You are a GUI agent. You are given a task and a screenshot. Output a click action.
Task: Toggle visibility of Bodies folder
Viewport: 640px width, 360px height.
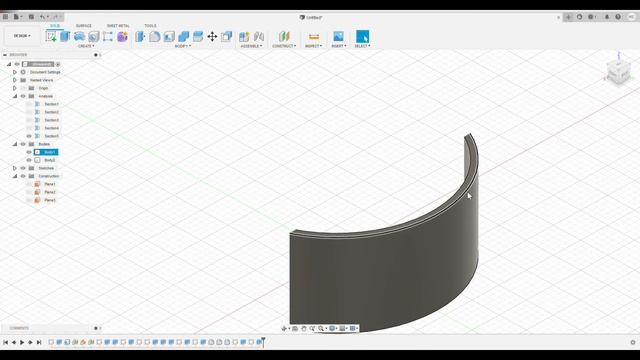[23, 144]
